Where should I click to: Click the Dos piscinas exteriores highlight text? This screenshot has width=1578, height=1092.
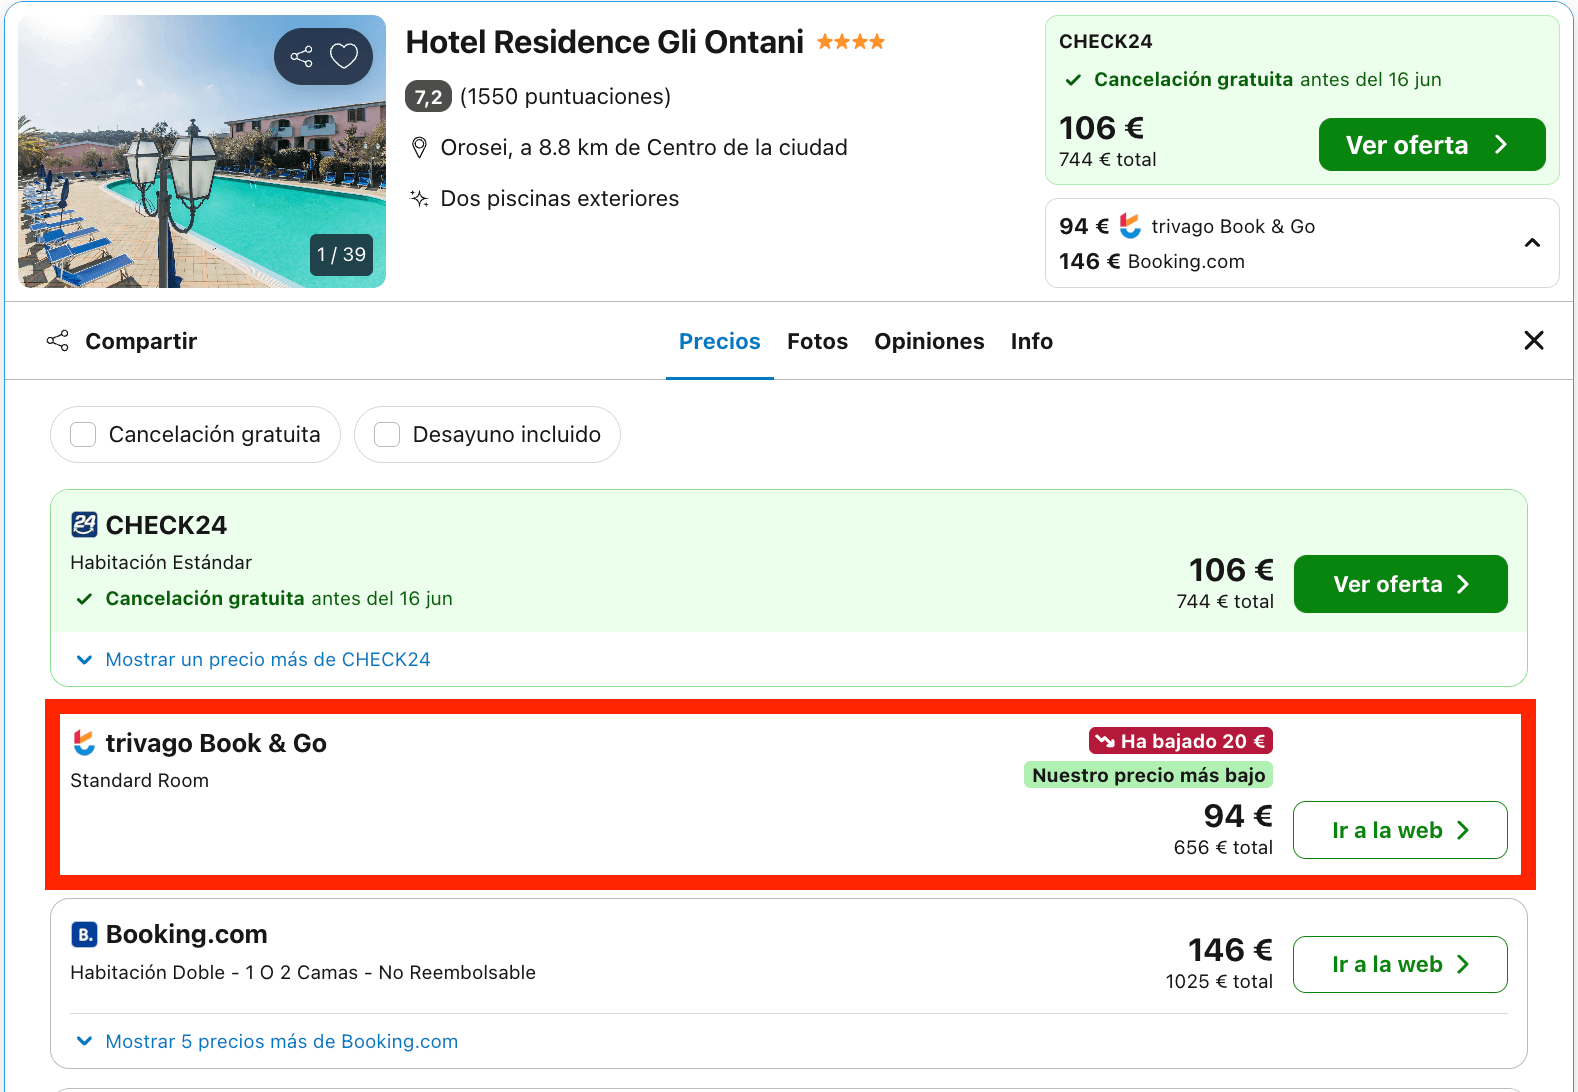[560, 199]
